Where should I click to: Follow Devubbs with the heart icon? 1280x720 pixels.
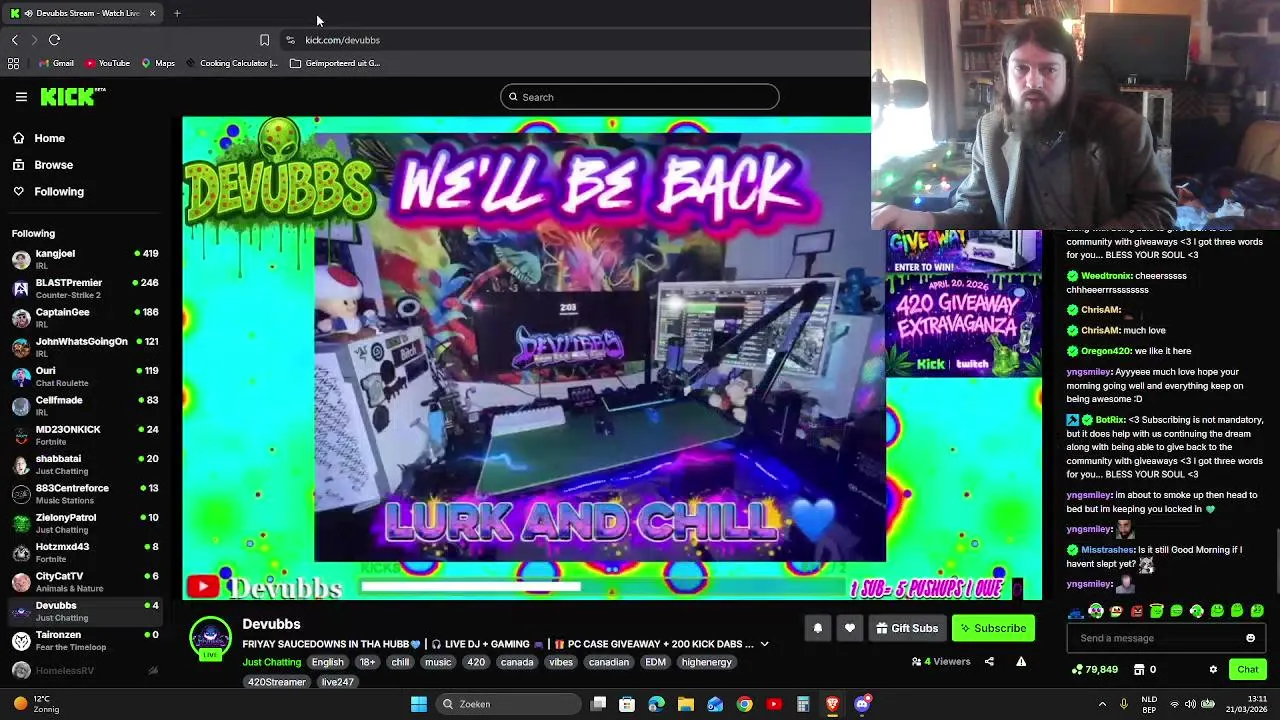pyautogui.click(x=850, y=628)
